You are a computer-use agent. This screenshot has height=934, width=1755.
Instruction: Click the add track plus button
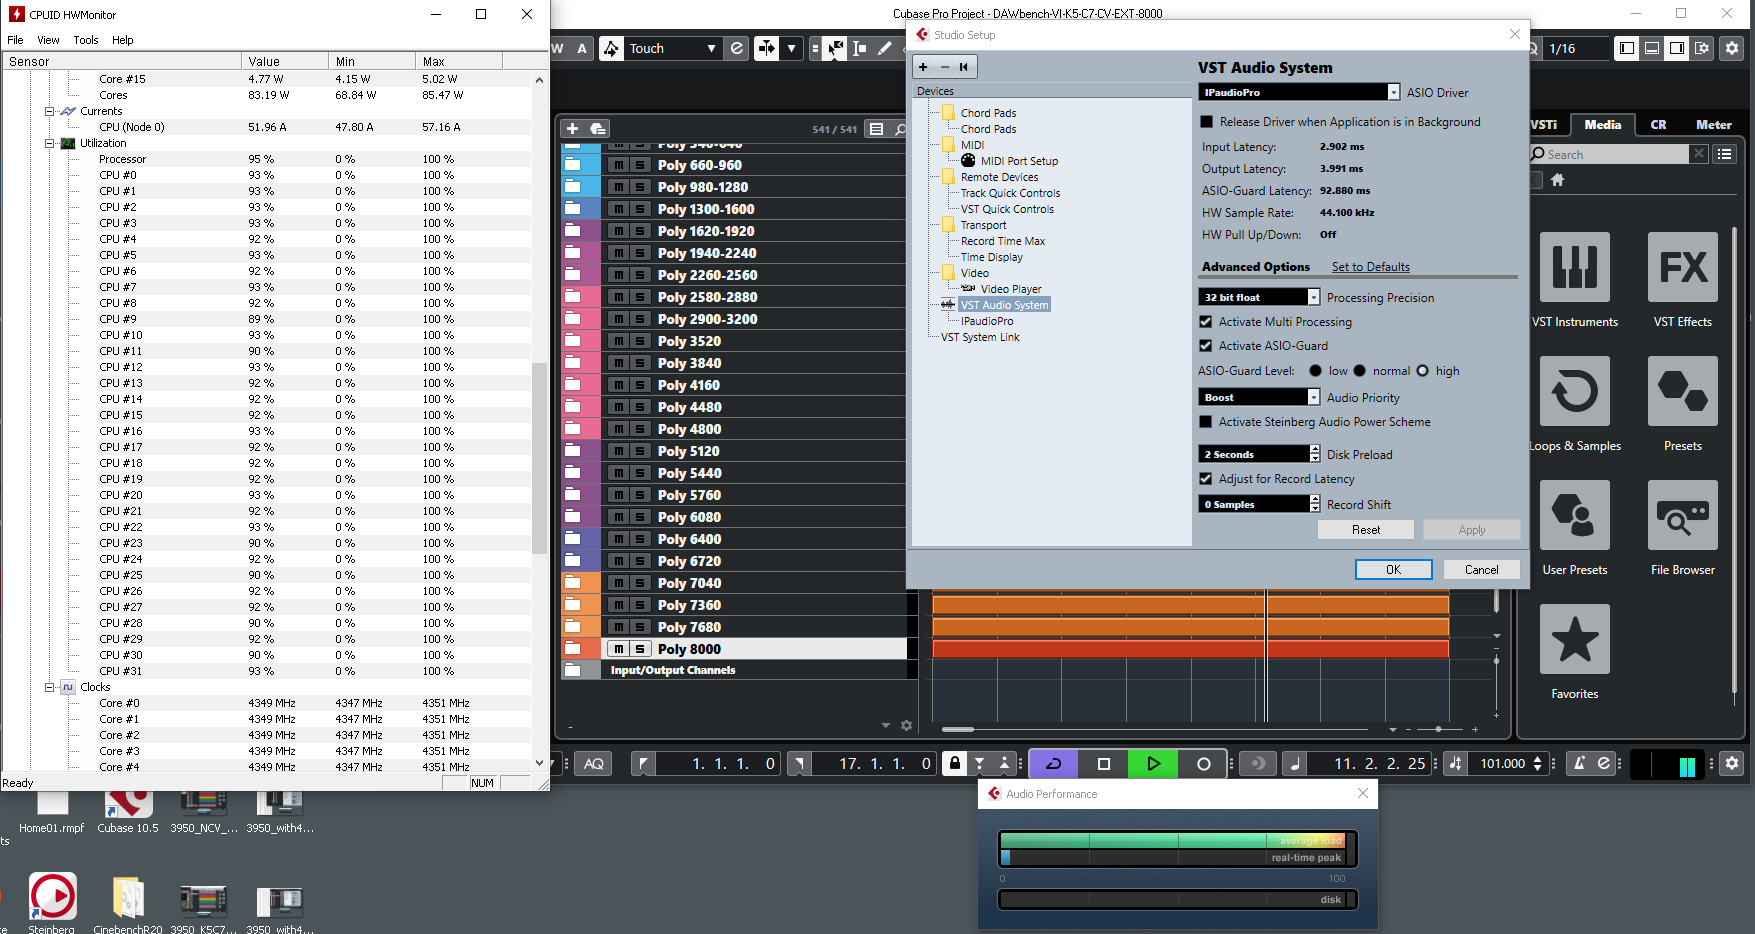572,129
